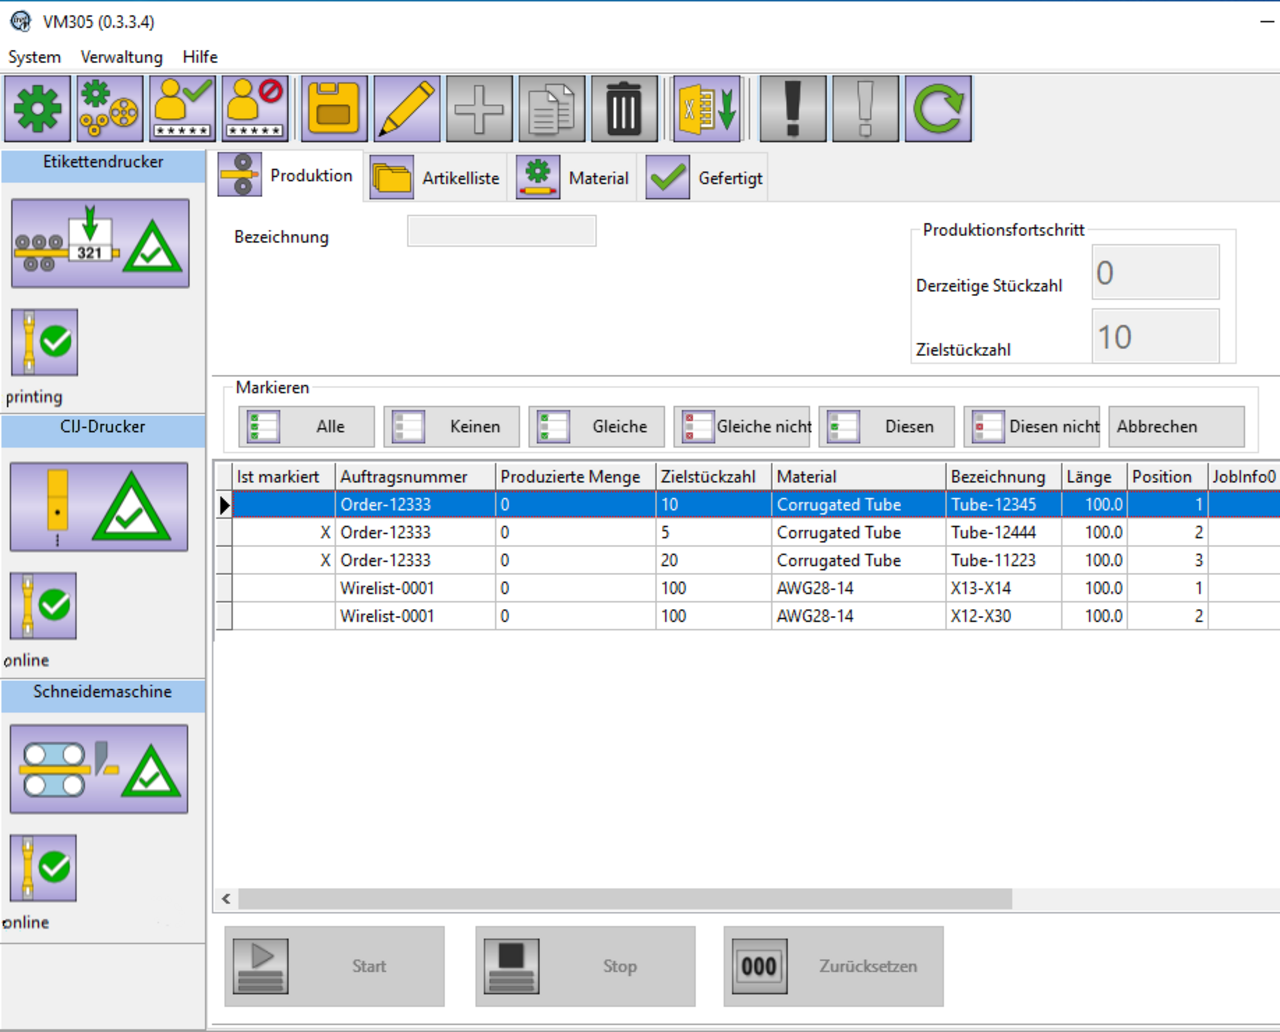Sort by the Auftragsnummer column header
The image size is (1280, 1032).
[x=415, y=477]
